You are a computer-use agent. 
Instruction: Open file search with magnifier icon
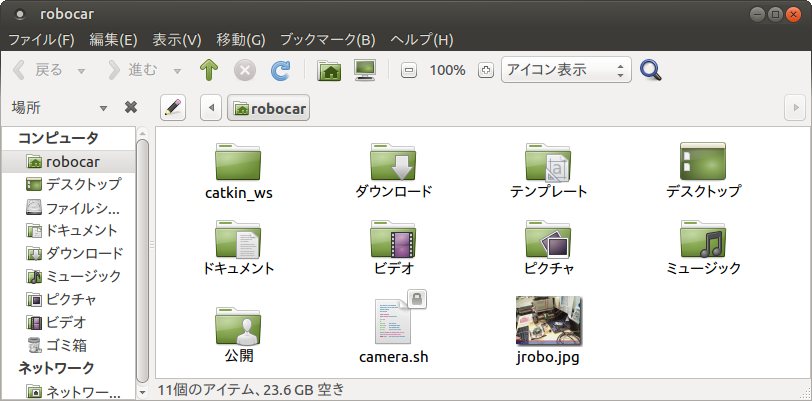[x=651, y=70]
